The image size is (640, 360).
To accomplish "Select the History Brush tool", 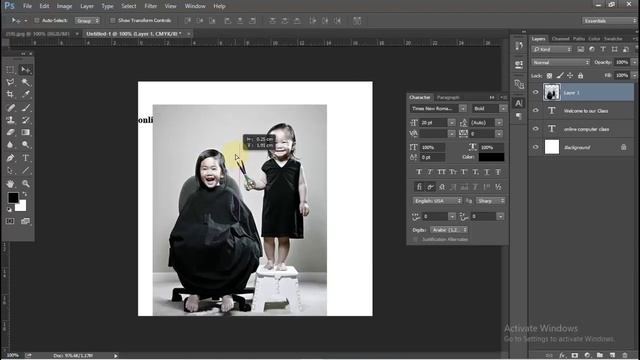I will 26,120.
